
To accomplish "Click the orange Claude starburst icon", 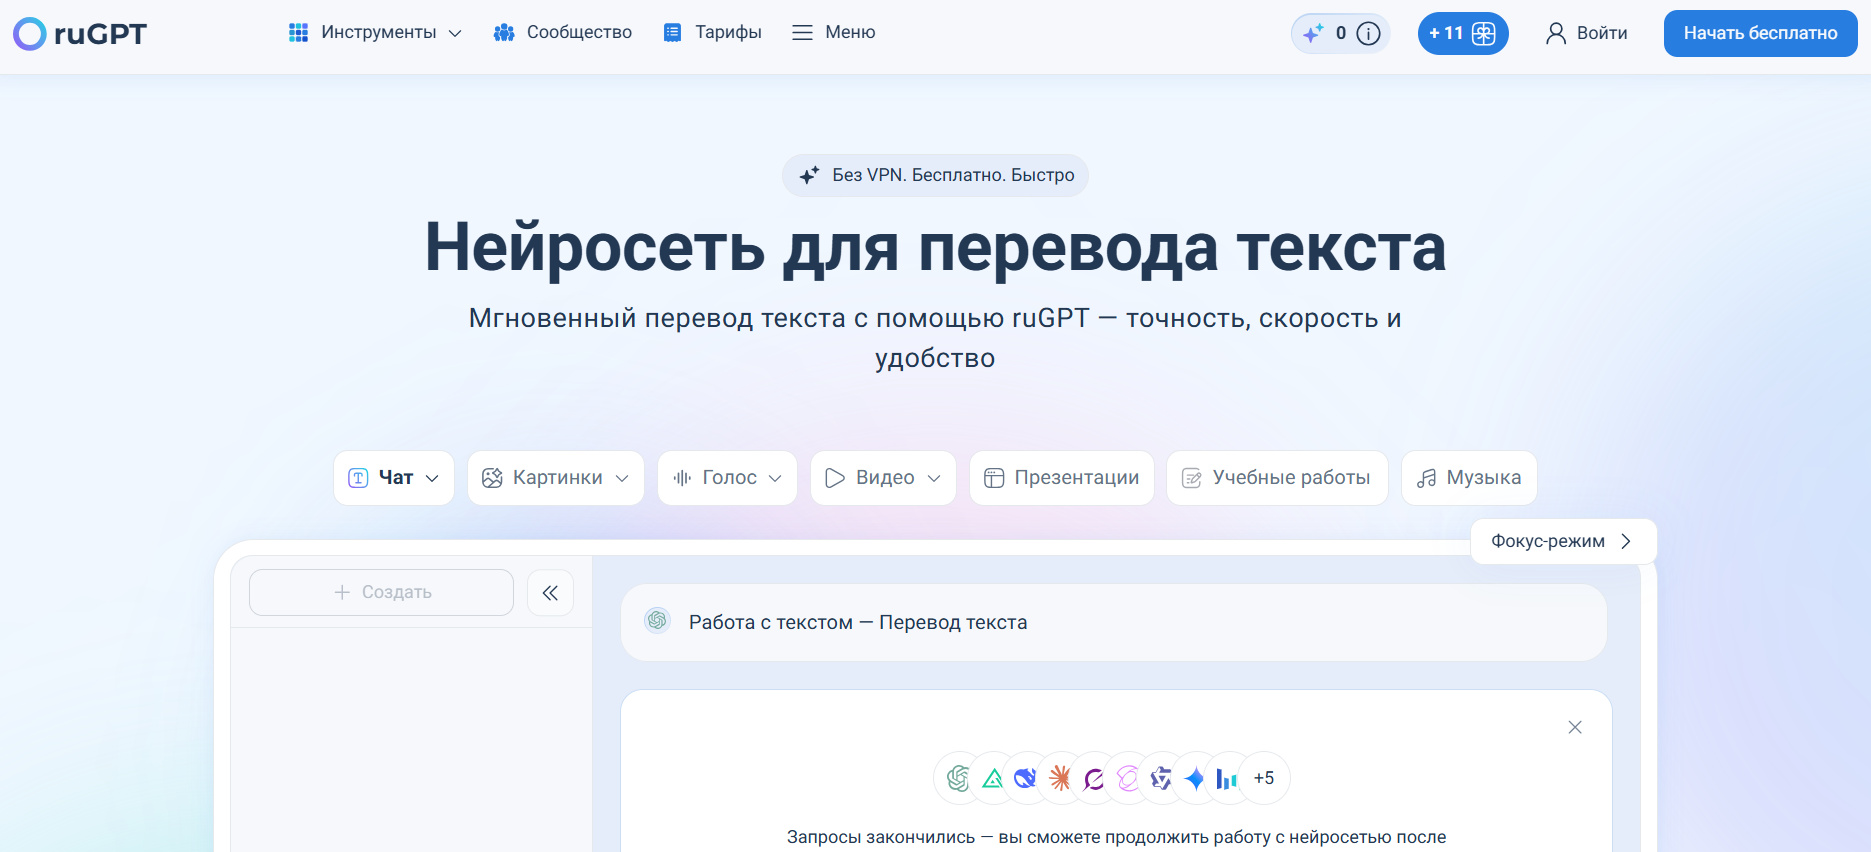I will (1060, 778).
